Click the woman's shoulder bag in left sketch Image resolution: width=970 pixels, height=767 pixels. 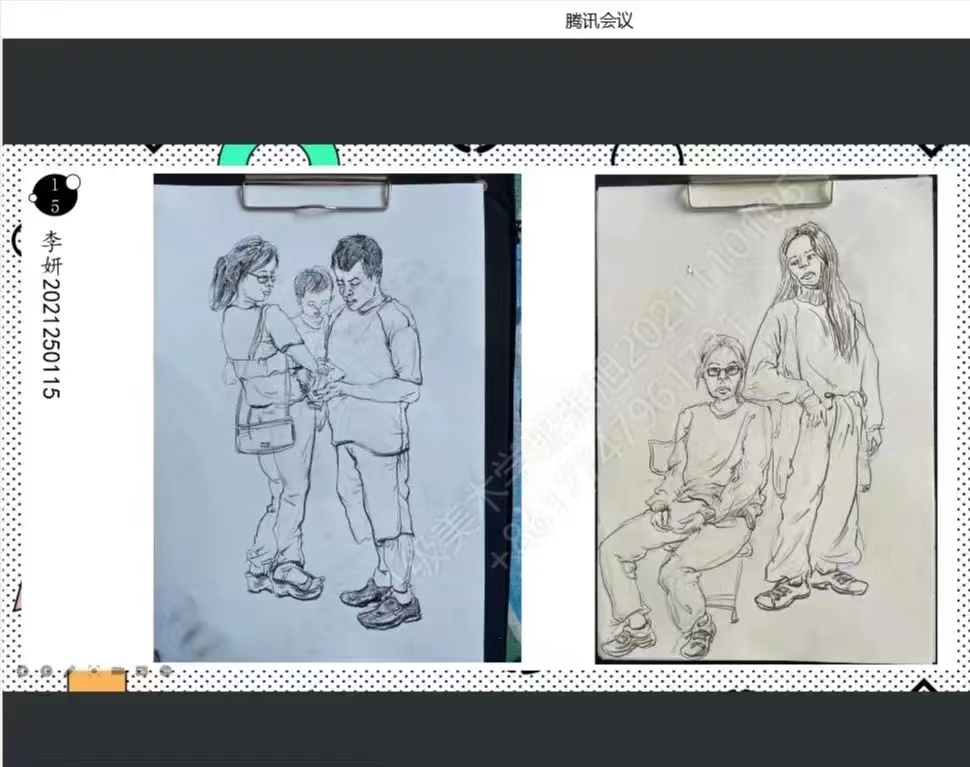[265, 433]
